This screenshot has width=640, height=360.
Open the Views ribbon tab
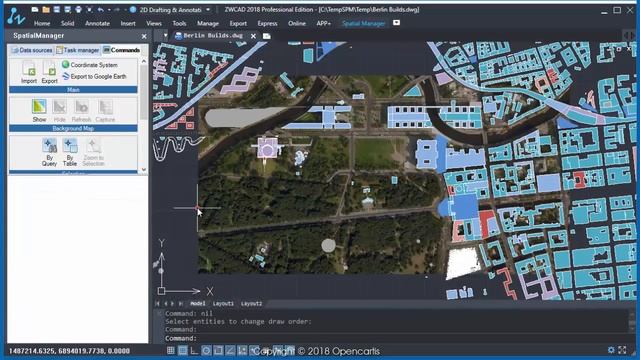154,23
